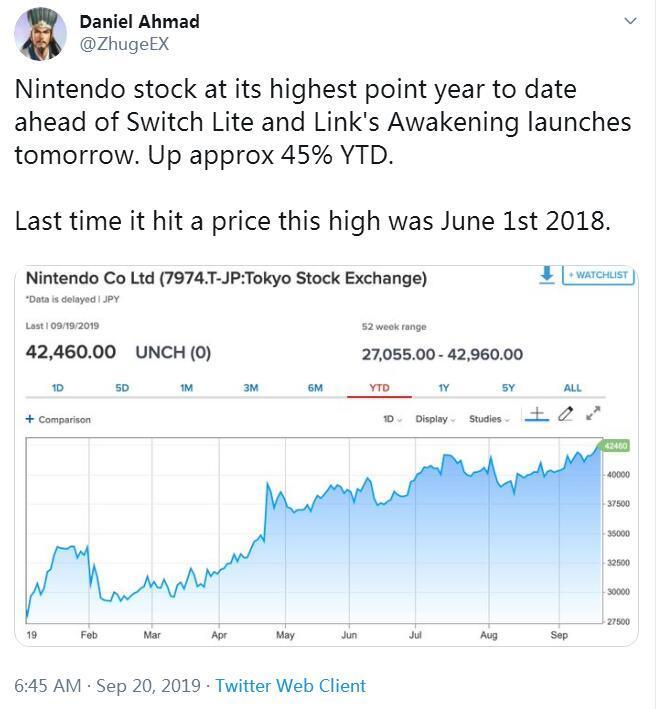Screen dimensions: 656x709
Task: Open the 1D interval dropdown
Action: pos(392,419)
